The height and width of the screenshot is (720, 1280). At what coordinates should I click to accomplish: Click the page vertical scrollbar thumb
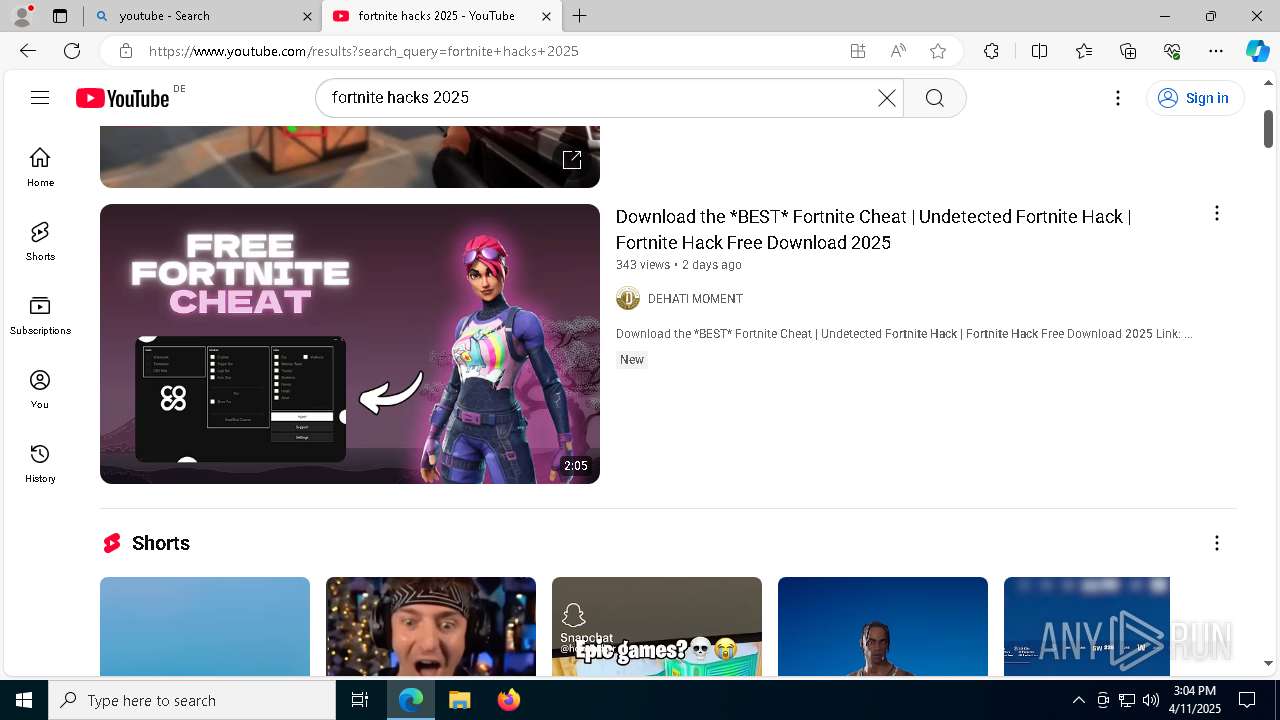click(x=1268, y=129)
